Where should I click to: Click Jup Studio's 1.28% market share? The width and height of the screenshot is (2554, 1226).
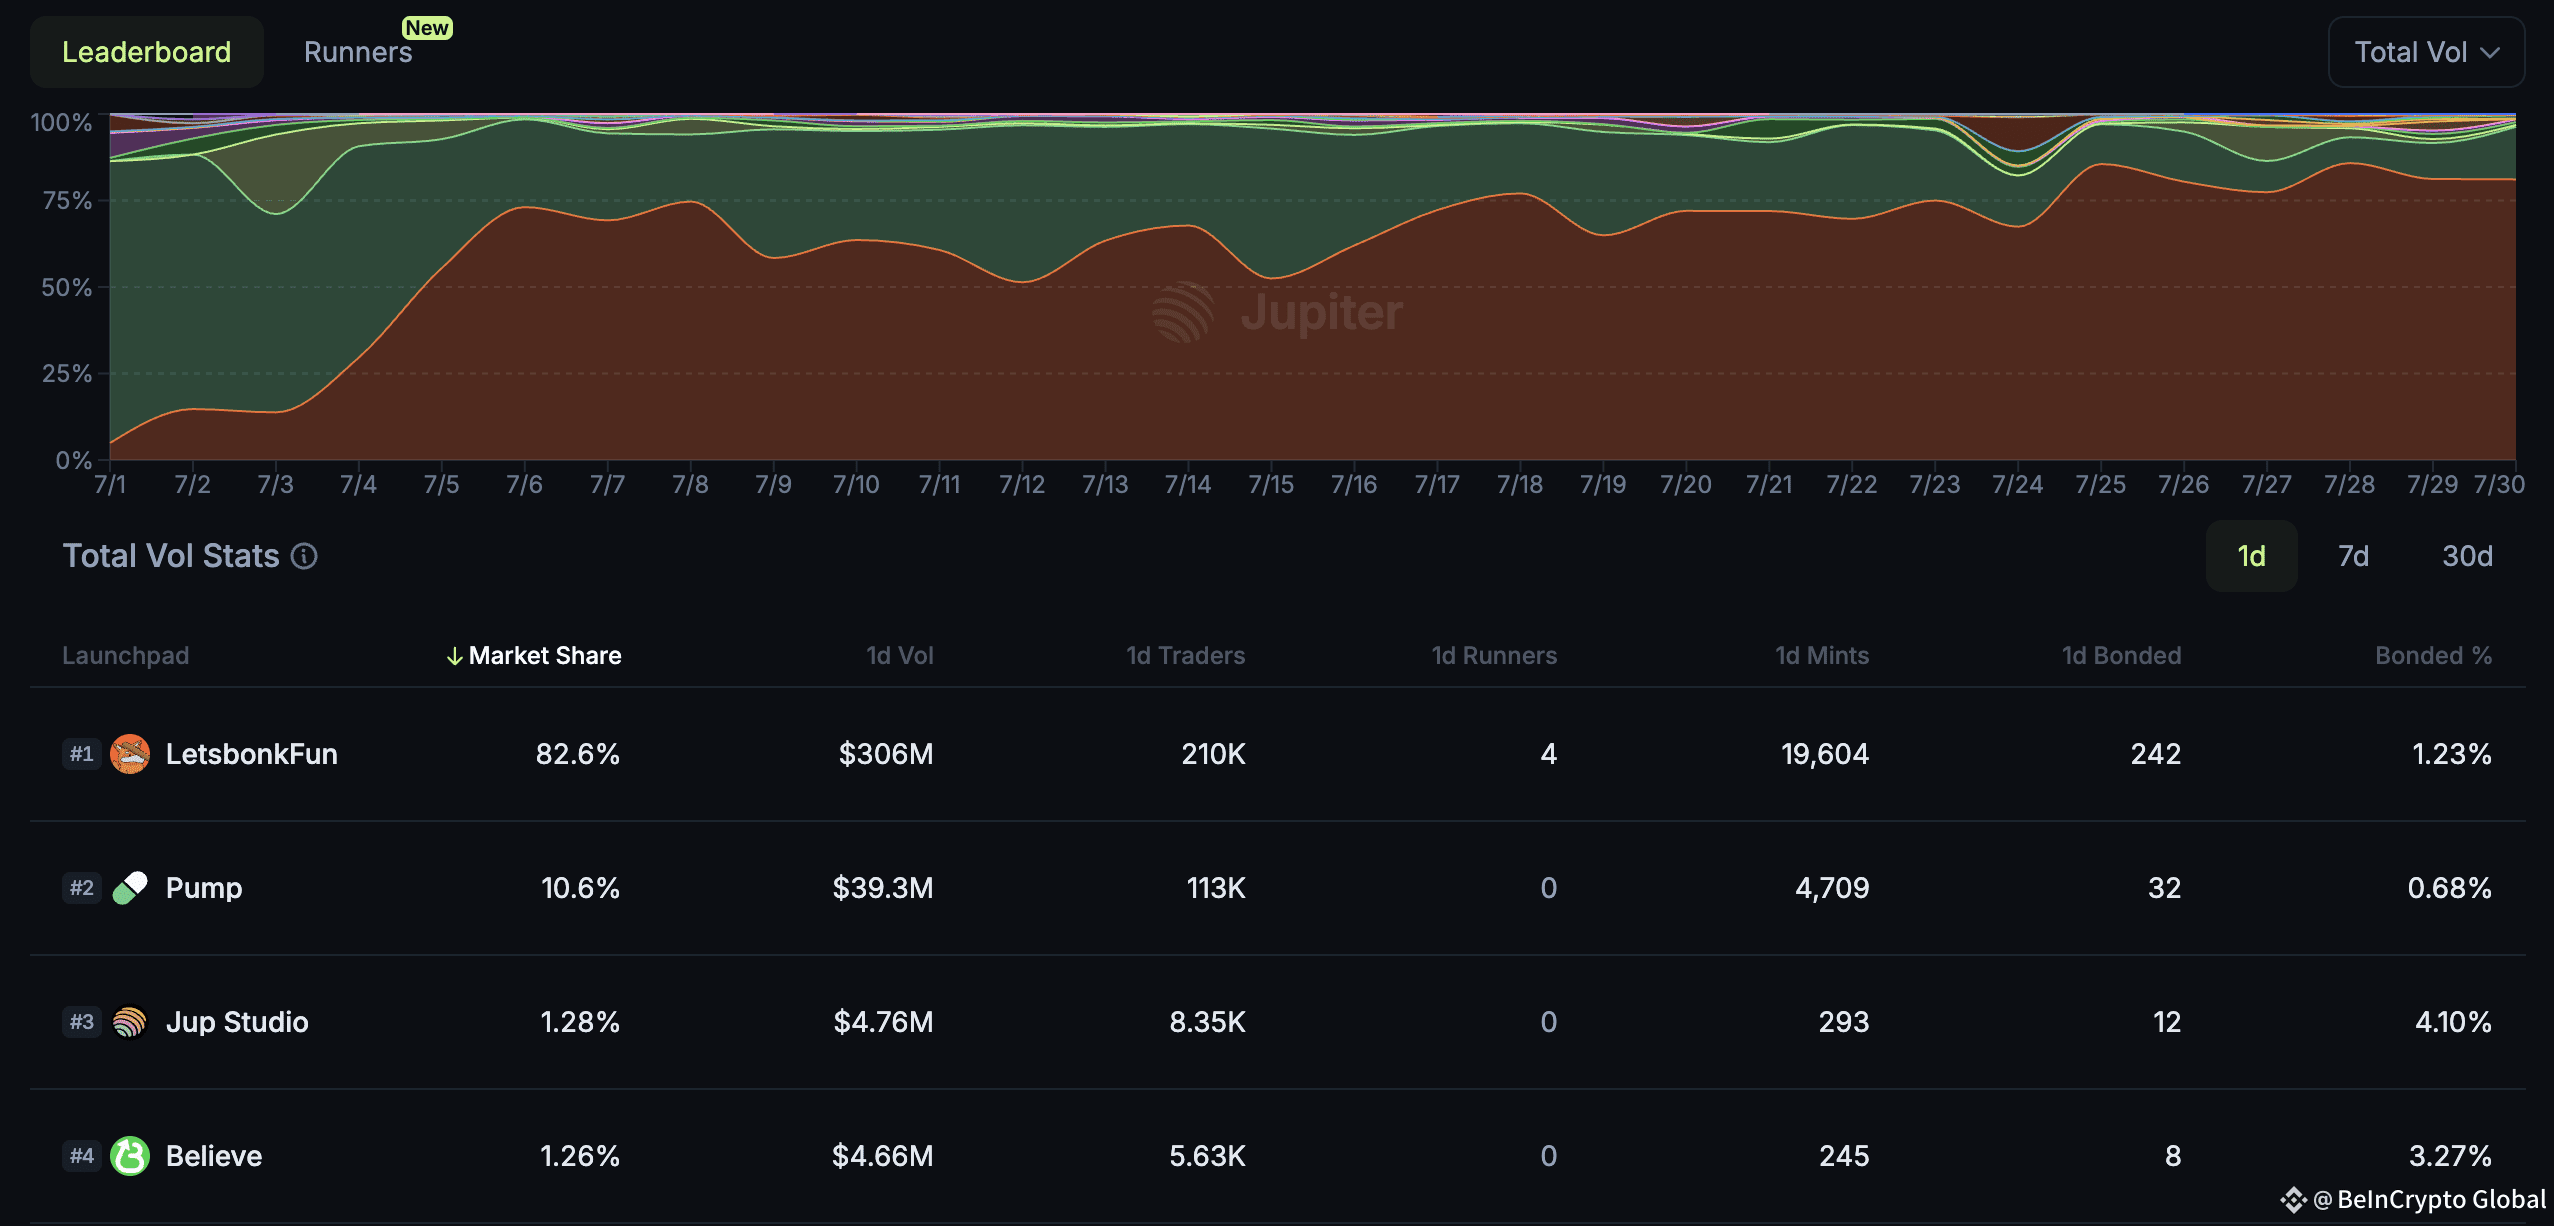pyautogui.click(x=580, y=1022)
